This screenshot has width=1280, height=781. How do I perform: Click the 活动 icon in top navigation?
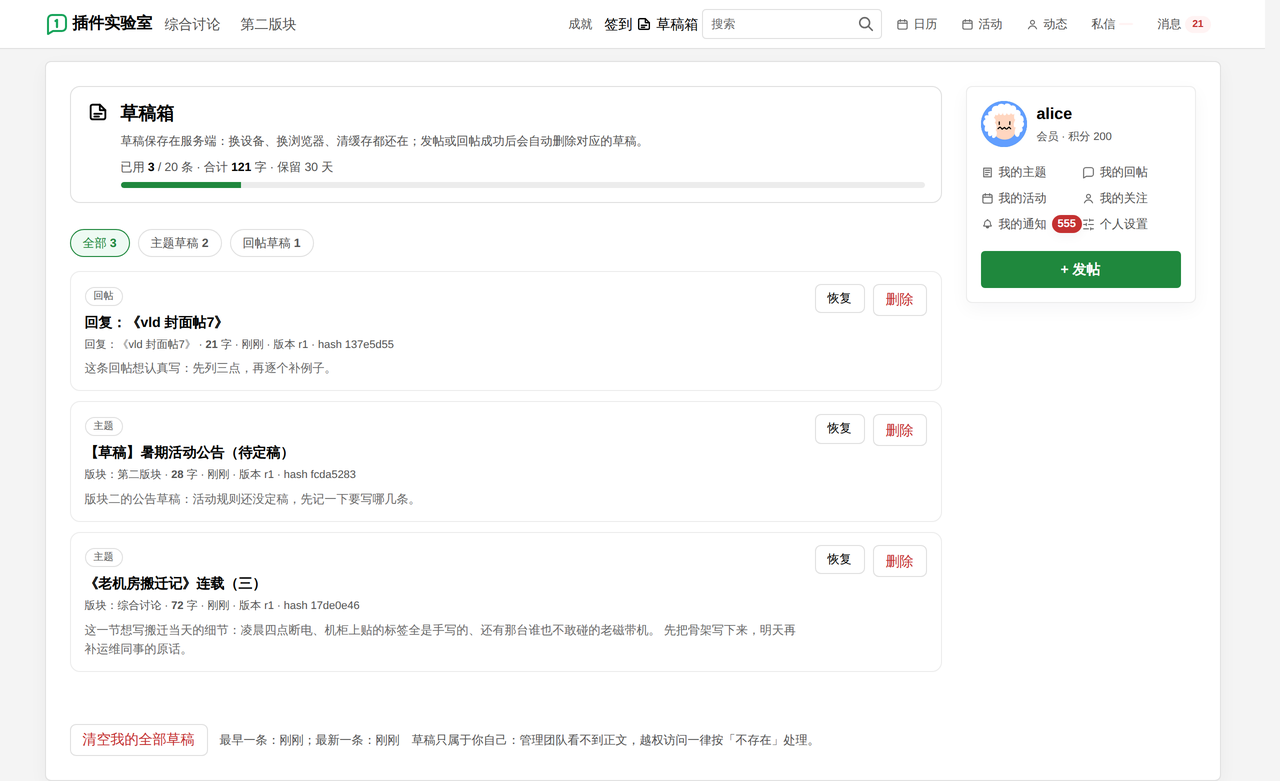[x=967, y=24]
